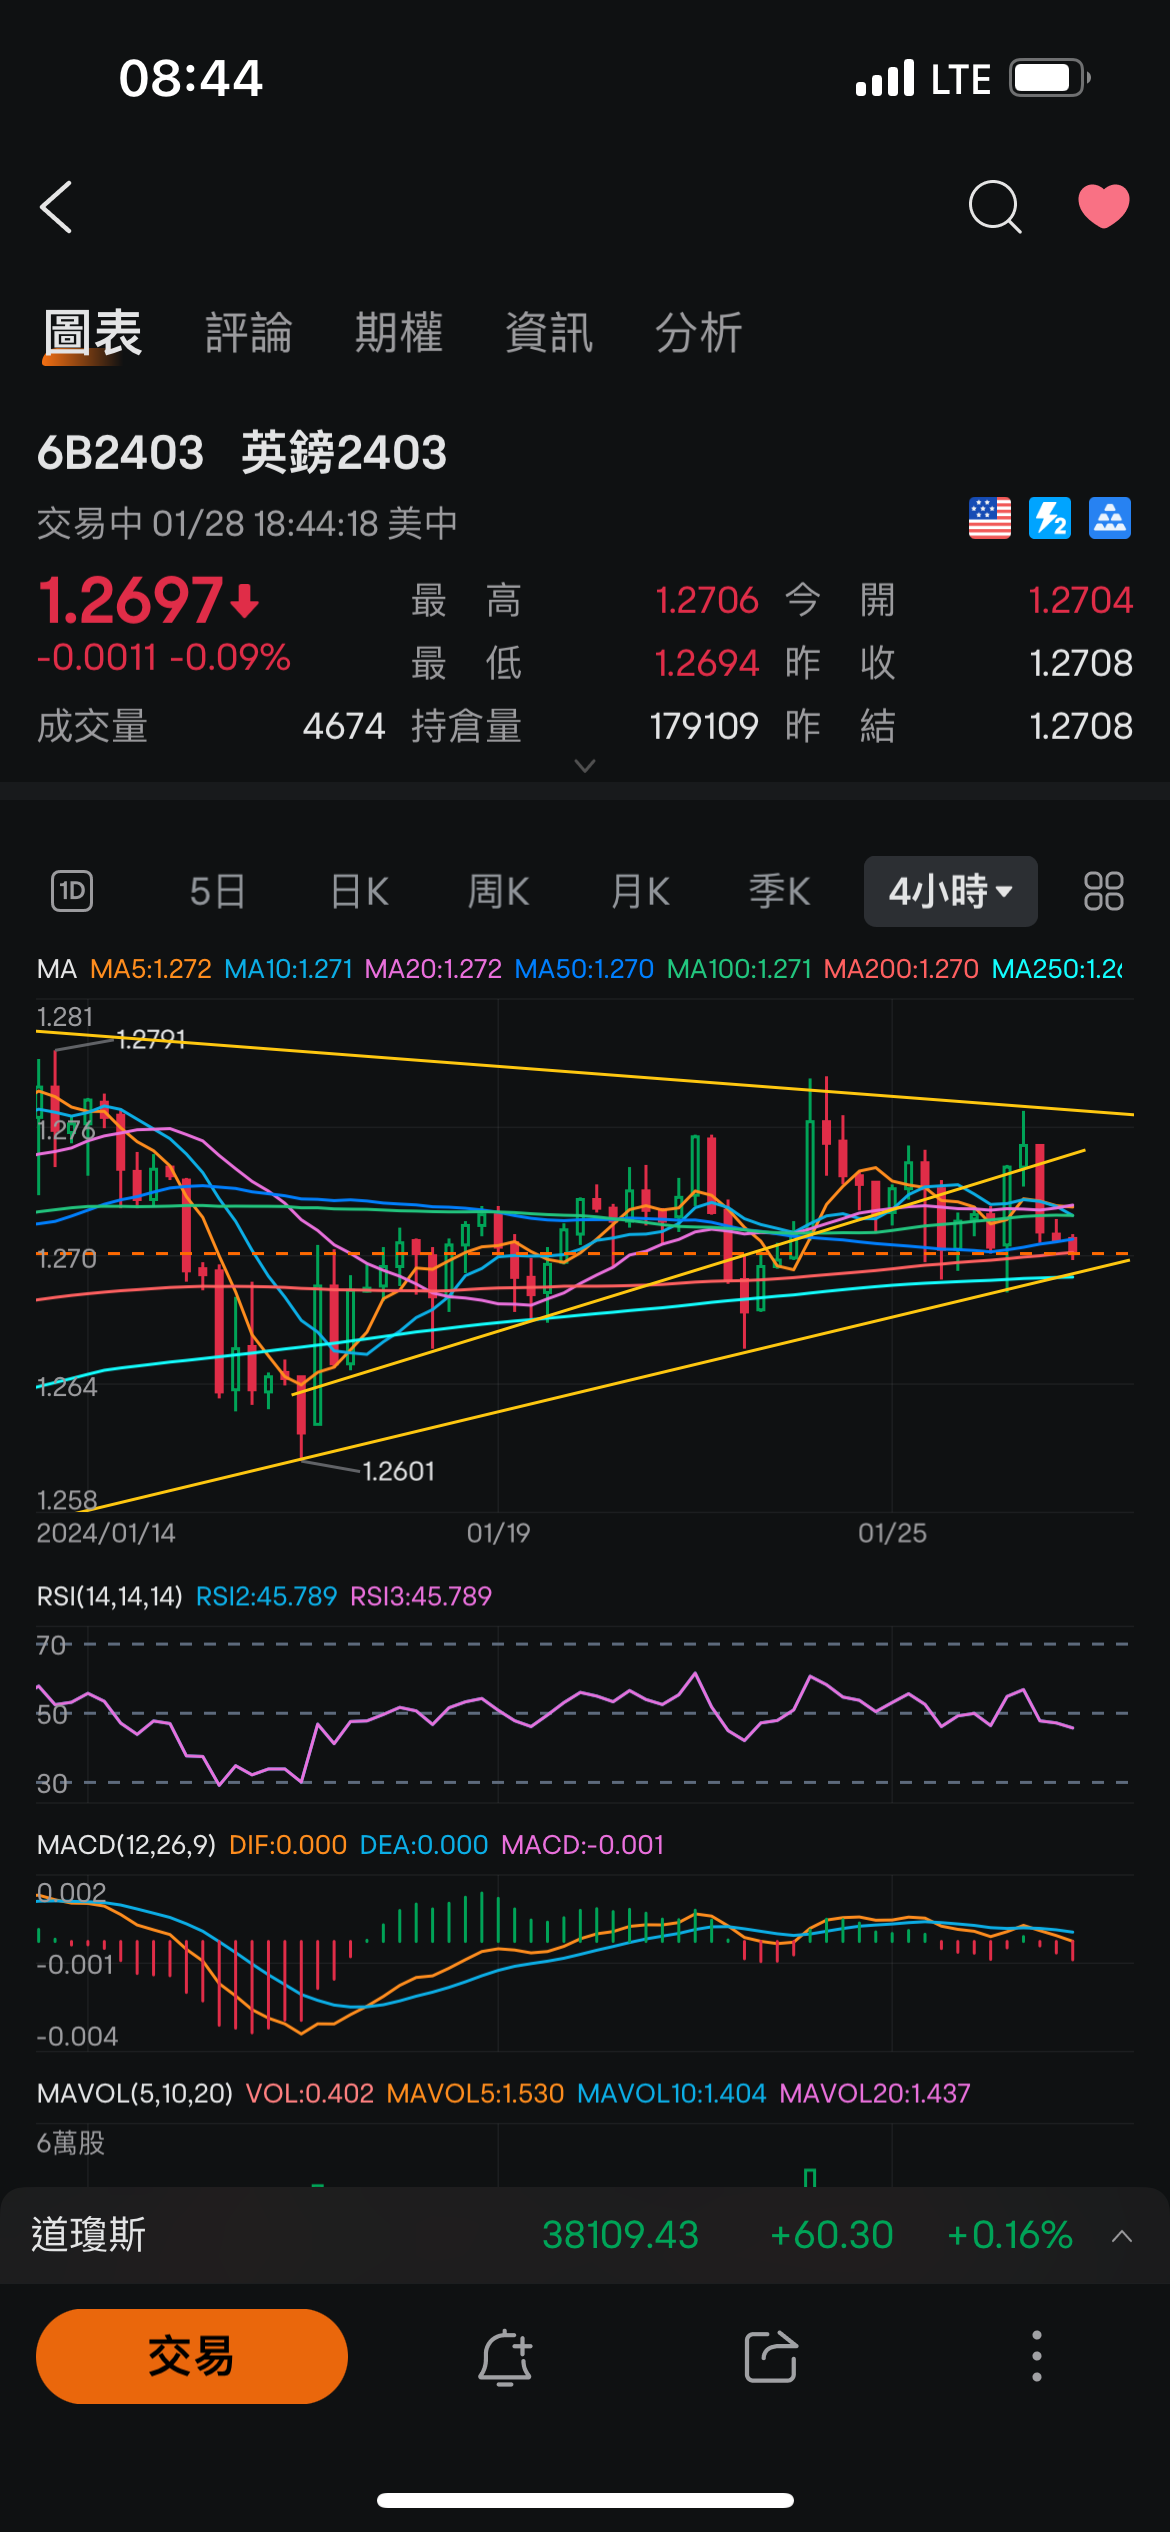Tap the 最高 value 1.2706
The height and width of the screenshot is (2532, 1170).
[x=707, y=600]
